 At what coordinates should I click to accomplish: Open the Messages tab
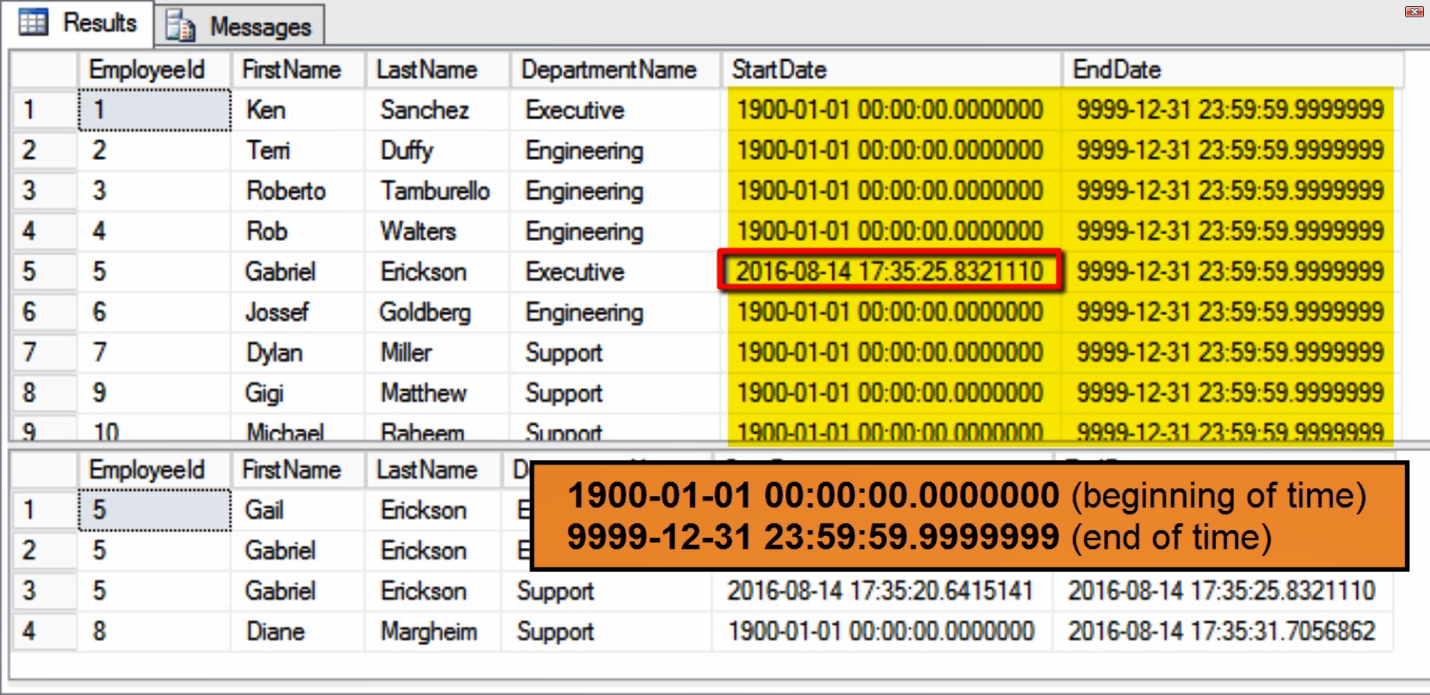point(240,26)
